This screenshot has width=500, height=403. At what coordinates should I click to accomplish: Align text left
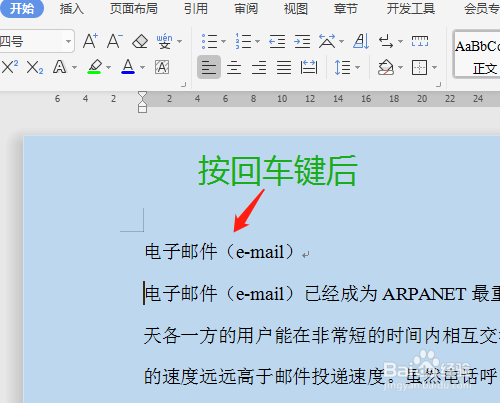click(x=209, y=67)
